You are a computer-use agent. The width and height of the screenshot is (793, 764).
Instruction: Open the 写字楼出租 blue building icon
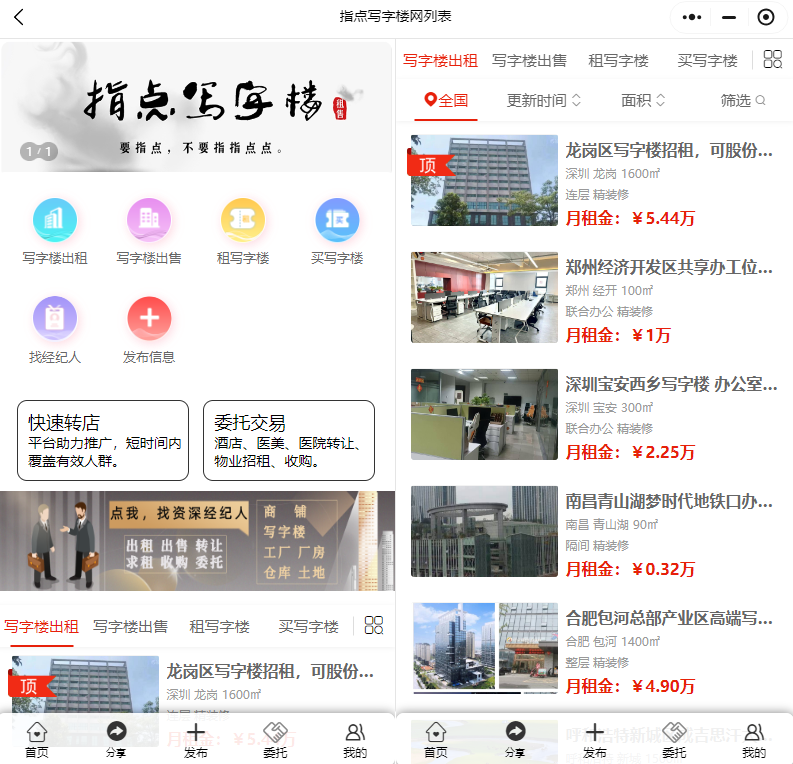(x=55, y=220)
